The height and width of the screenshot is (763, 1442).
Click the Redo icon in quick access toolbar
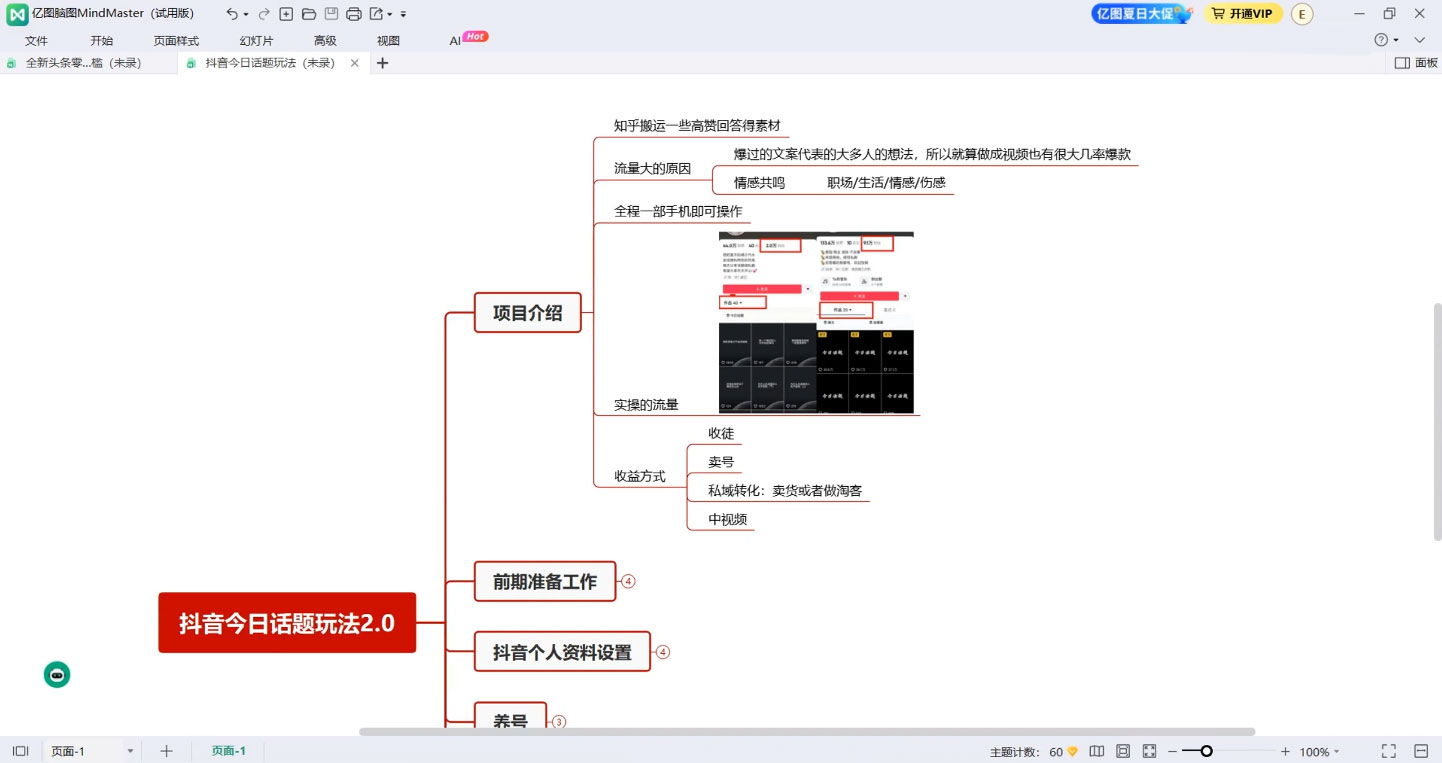263,14
